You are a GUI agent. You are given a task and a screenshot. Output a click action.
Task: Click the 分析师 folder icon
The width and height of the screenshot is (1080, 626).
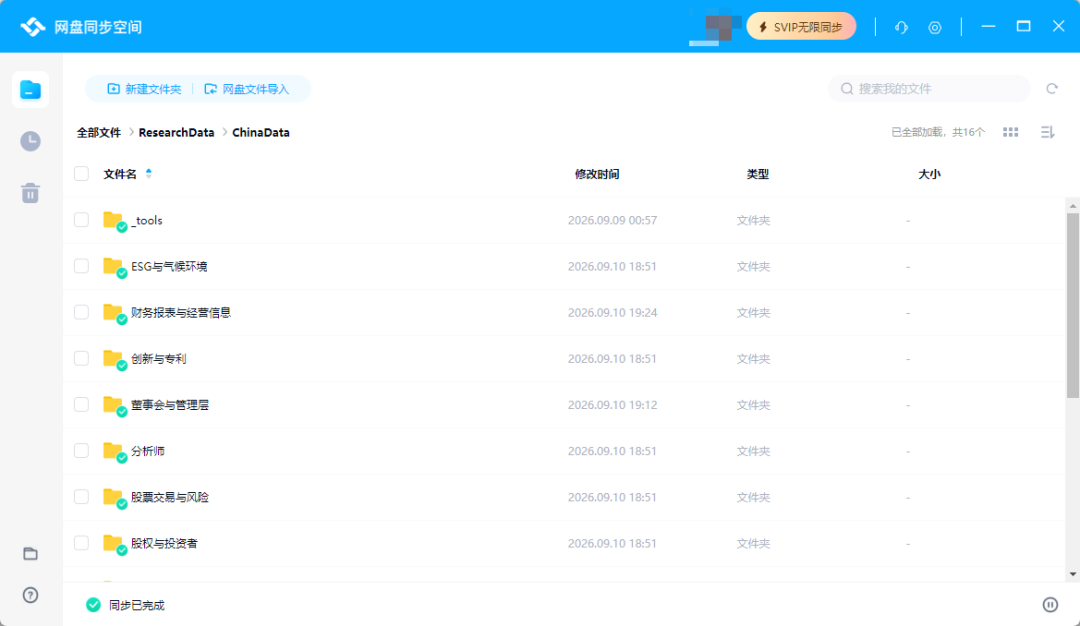[x=114, y=451]
